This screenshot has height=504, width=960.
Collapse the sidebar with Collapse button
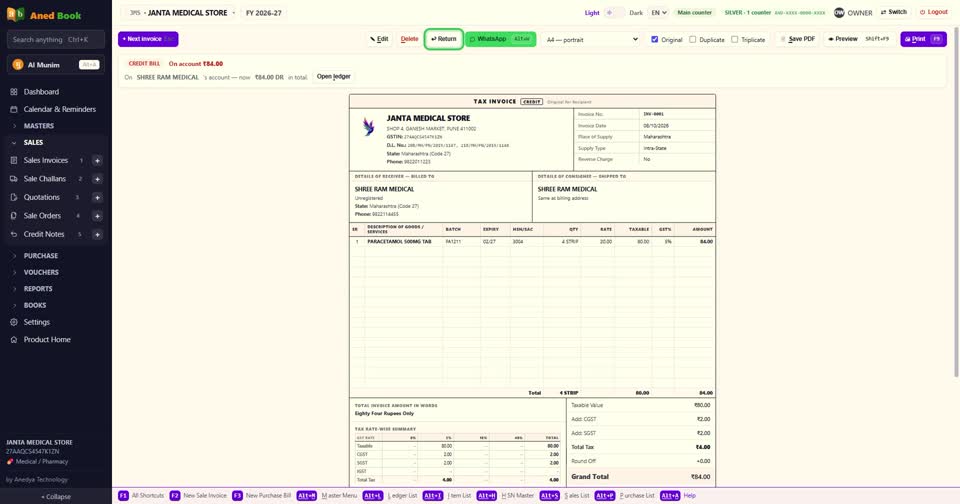point(56,497)
